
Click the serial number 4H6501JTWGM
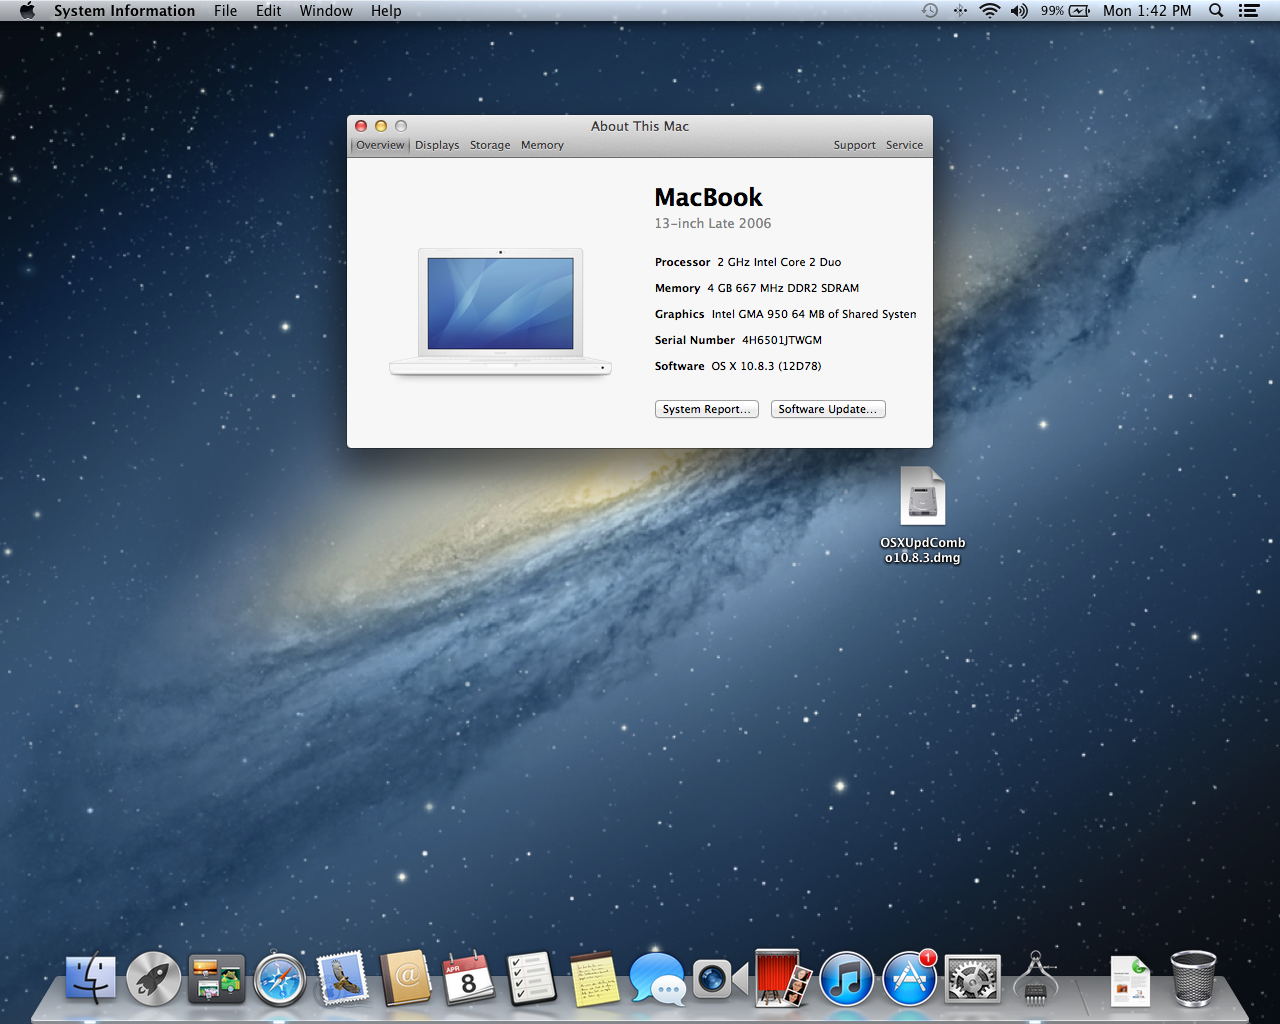click(782, 340)
